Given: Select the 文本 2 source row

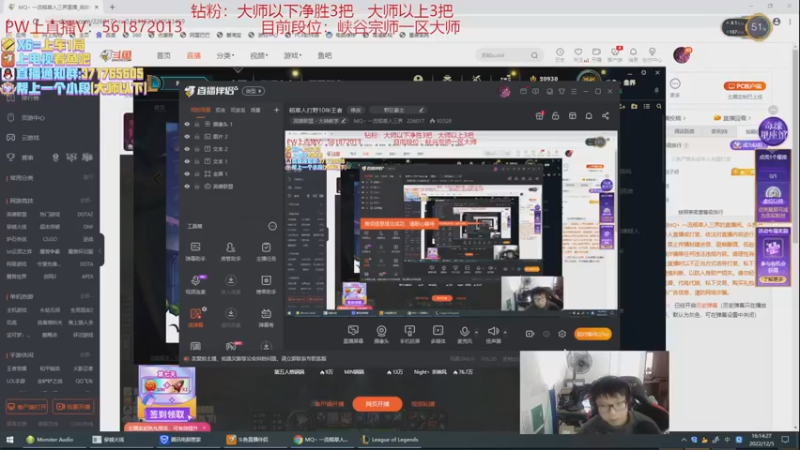Looking at the screenshot, I should click(232, 149).
